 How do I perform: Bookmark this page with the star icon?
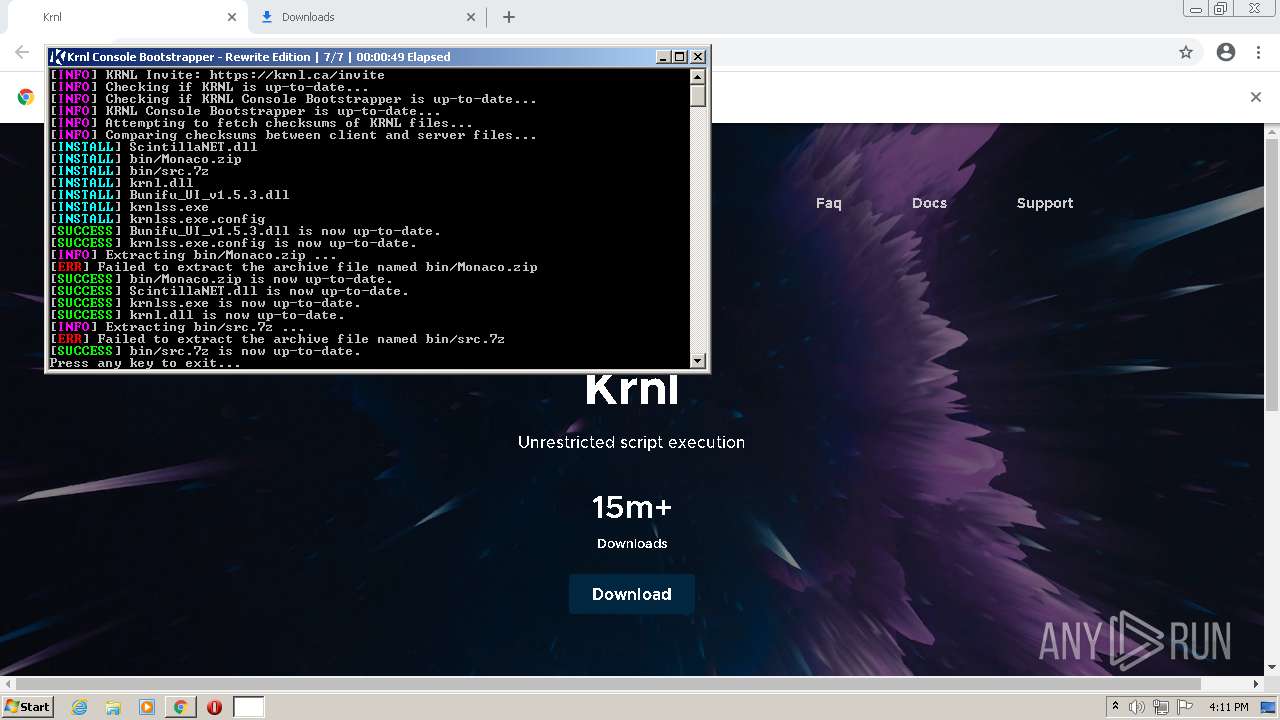coord(1186,52)
